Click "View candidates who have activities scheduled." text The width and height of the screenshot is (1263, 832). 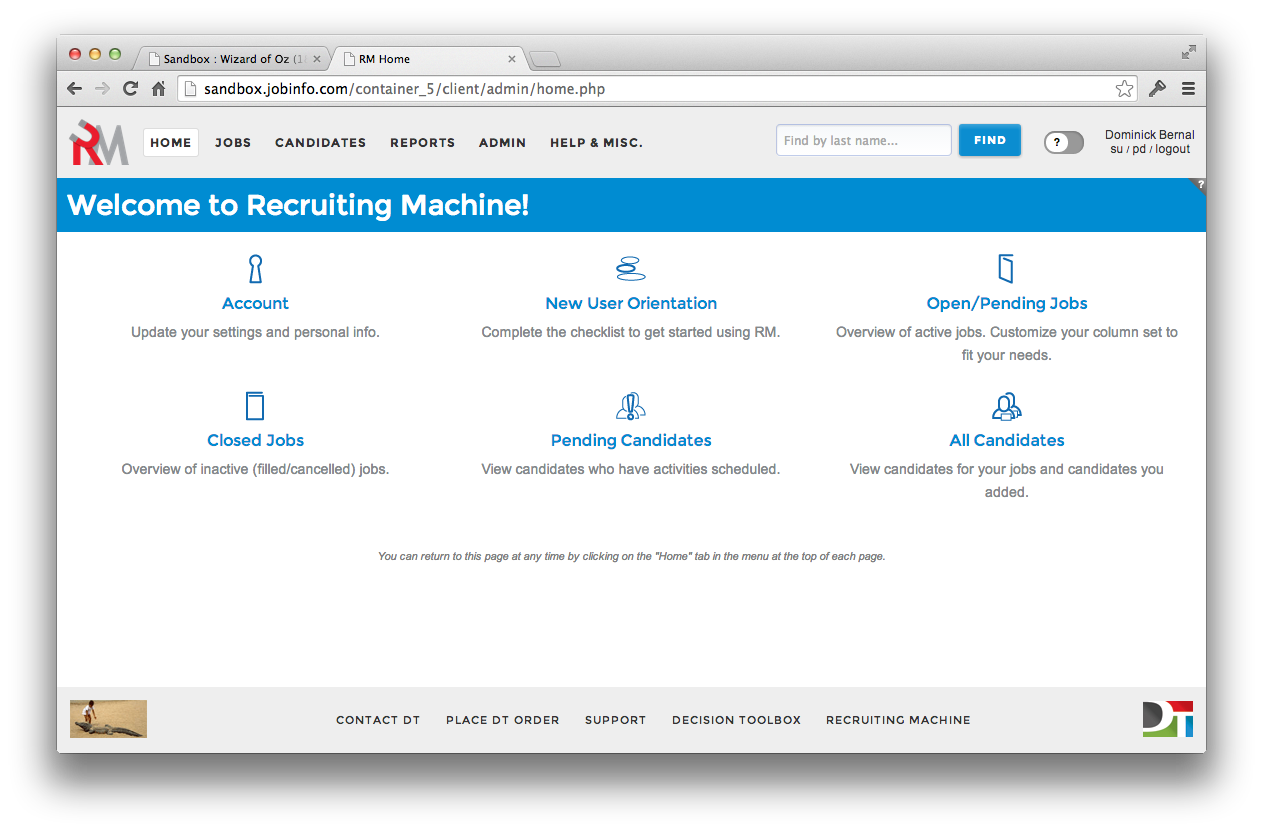pos(631,469)
